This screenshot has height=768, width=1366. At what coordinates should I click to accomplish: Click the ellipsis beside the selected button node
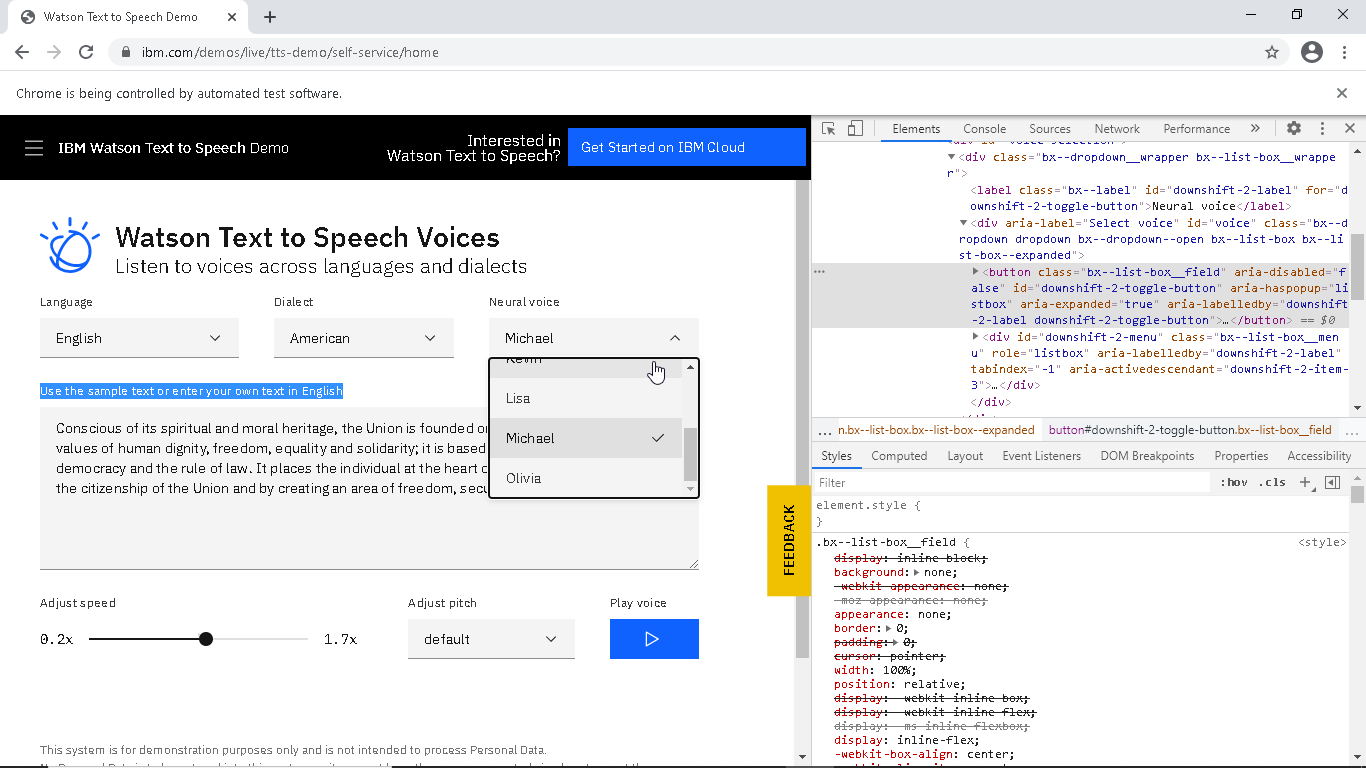(x=819, y=272)
